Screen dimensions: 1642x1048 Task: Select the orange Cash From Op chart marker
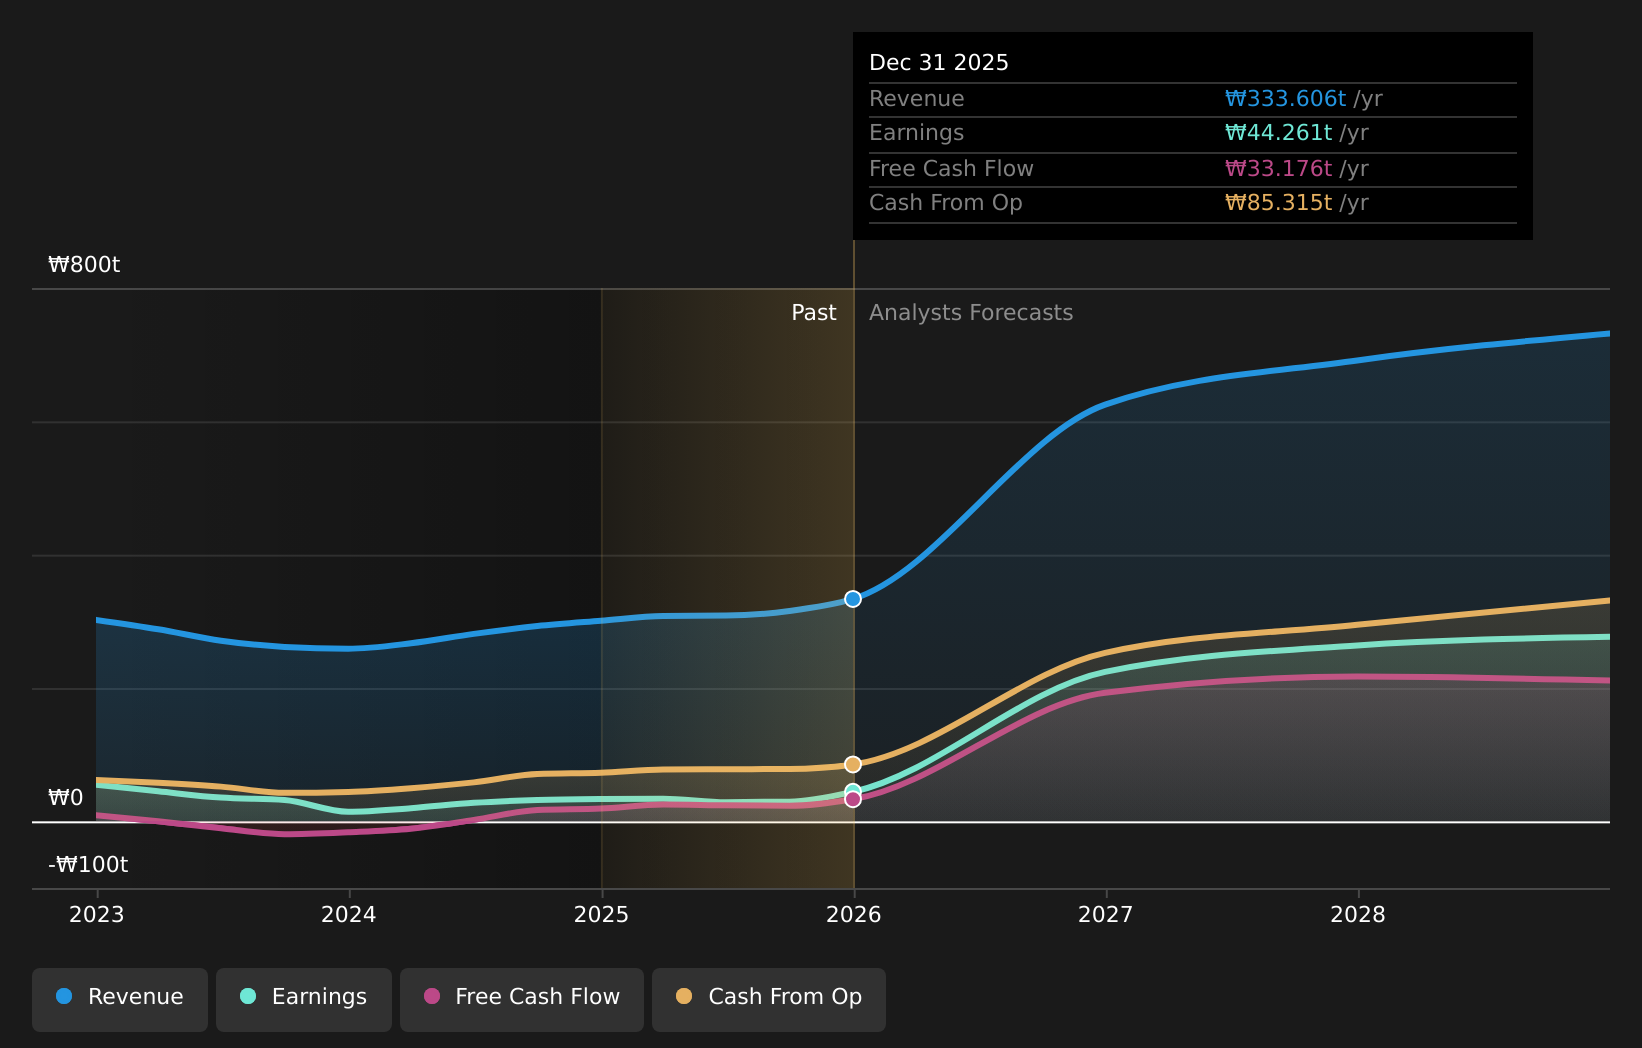point(852,763)
